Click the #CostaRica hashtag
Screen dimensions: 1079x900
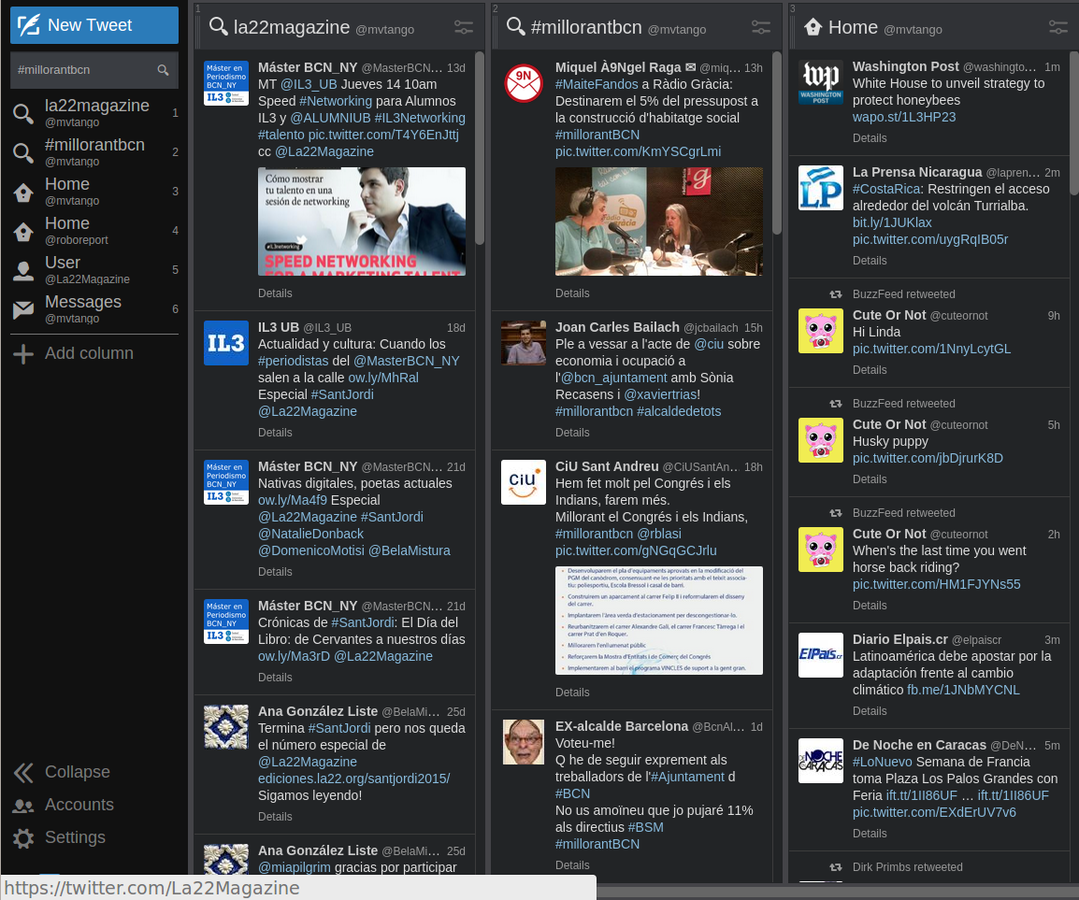click(886, 189)
